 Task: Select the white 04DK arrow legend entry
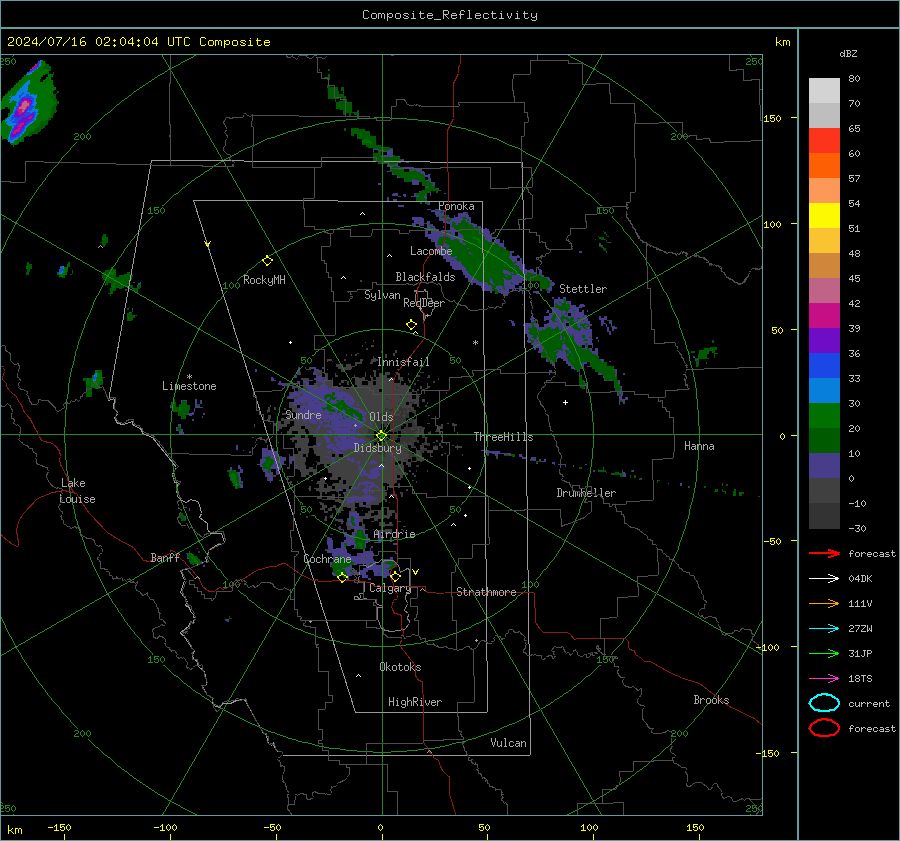(824, 578)
